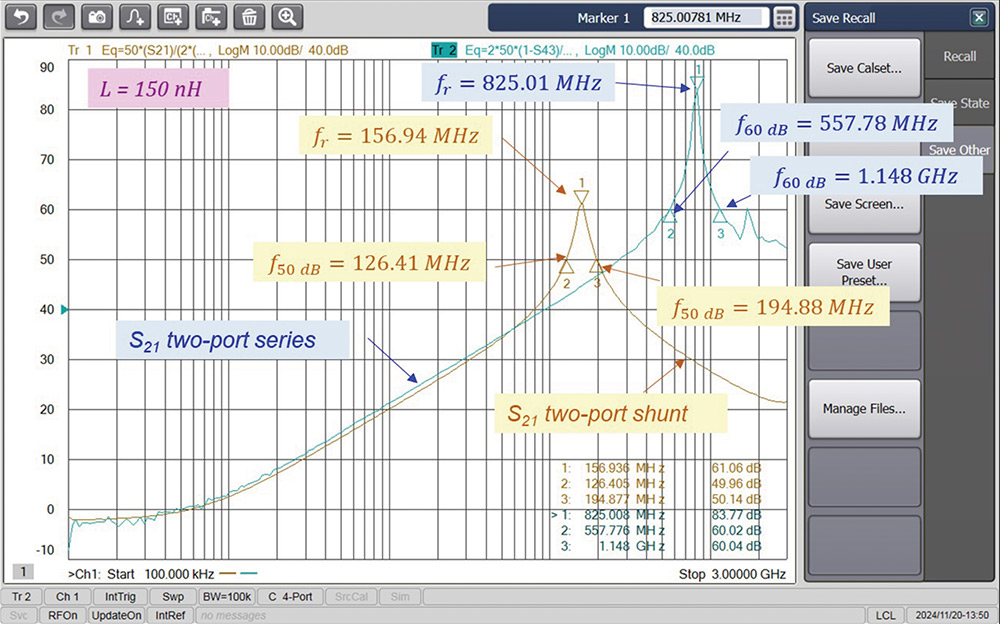Add a new trace with toolbar icon
Screen dimensions: 1000x624
click(x=136, y=17)
